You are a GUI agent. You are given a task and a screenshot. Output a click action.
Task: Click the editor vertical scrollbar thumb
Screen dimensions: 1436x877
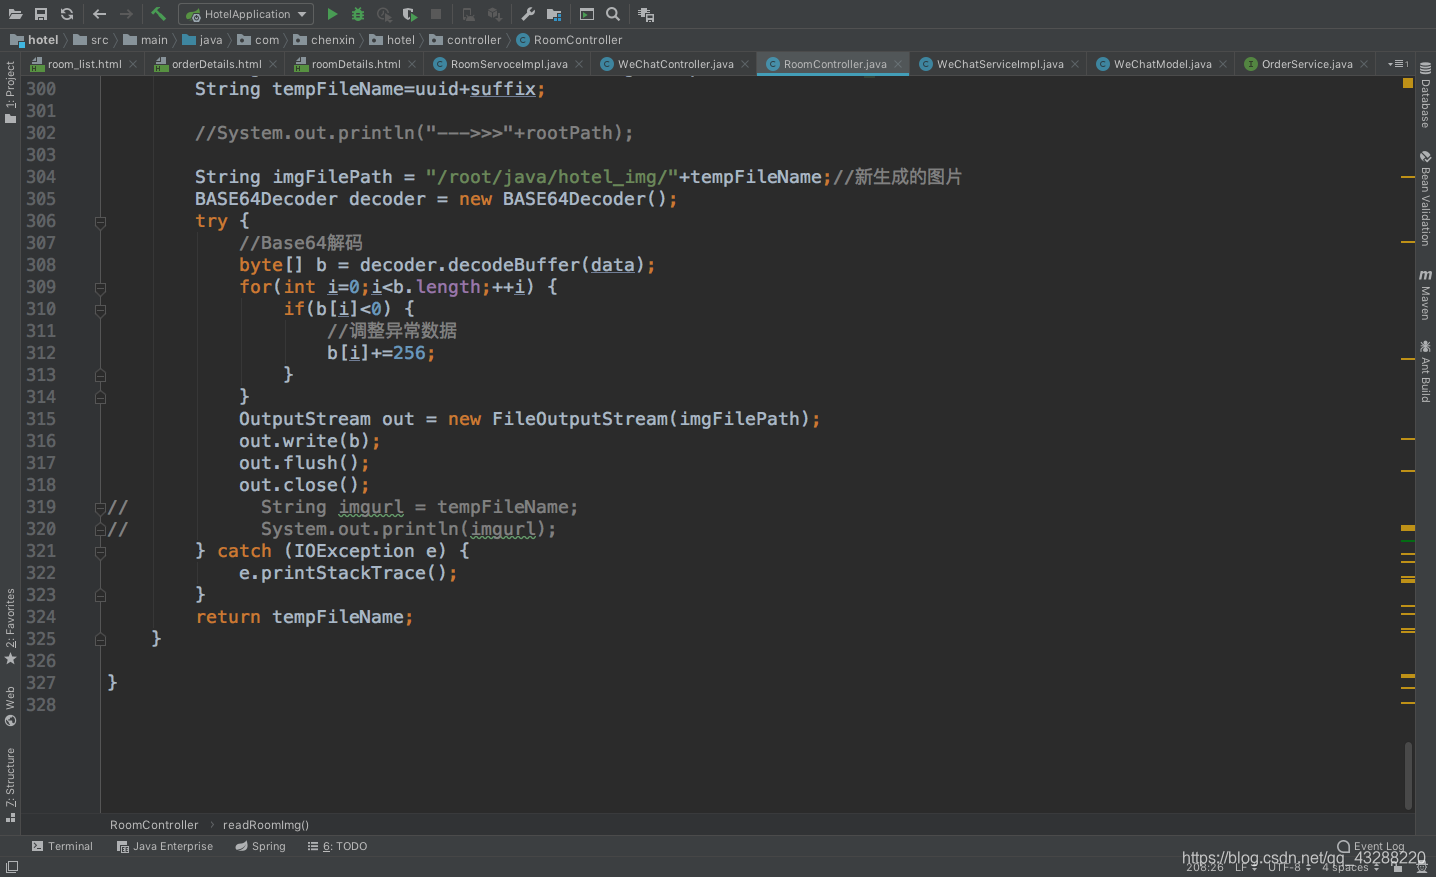(1408, 775)
